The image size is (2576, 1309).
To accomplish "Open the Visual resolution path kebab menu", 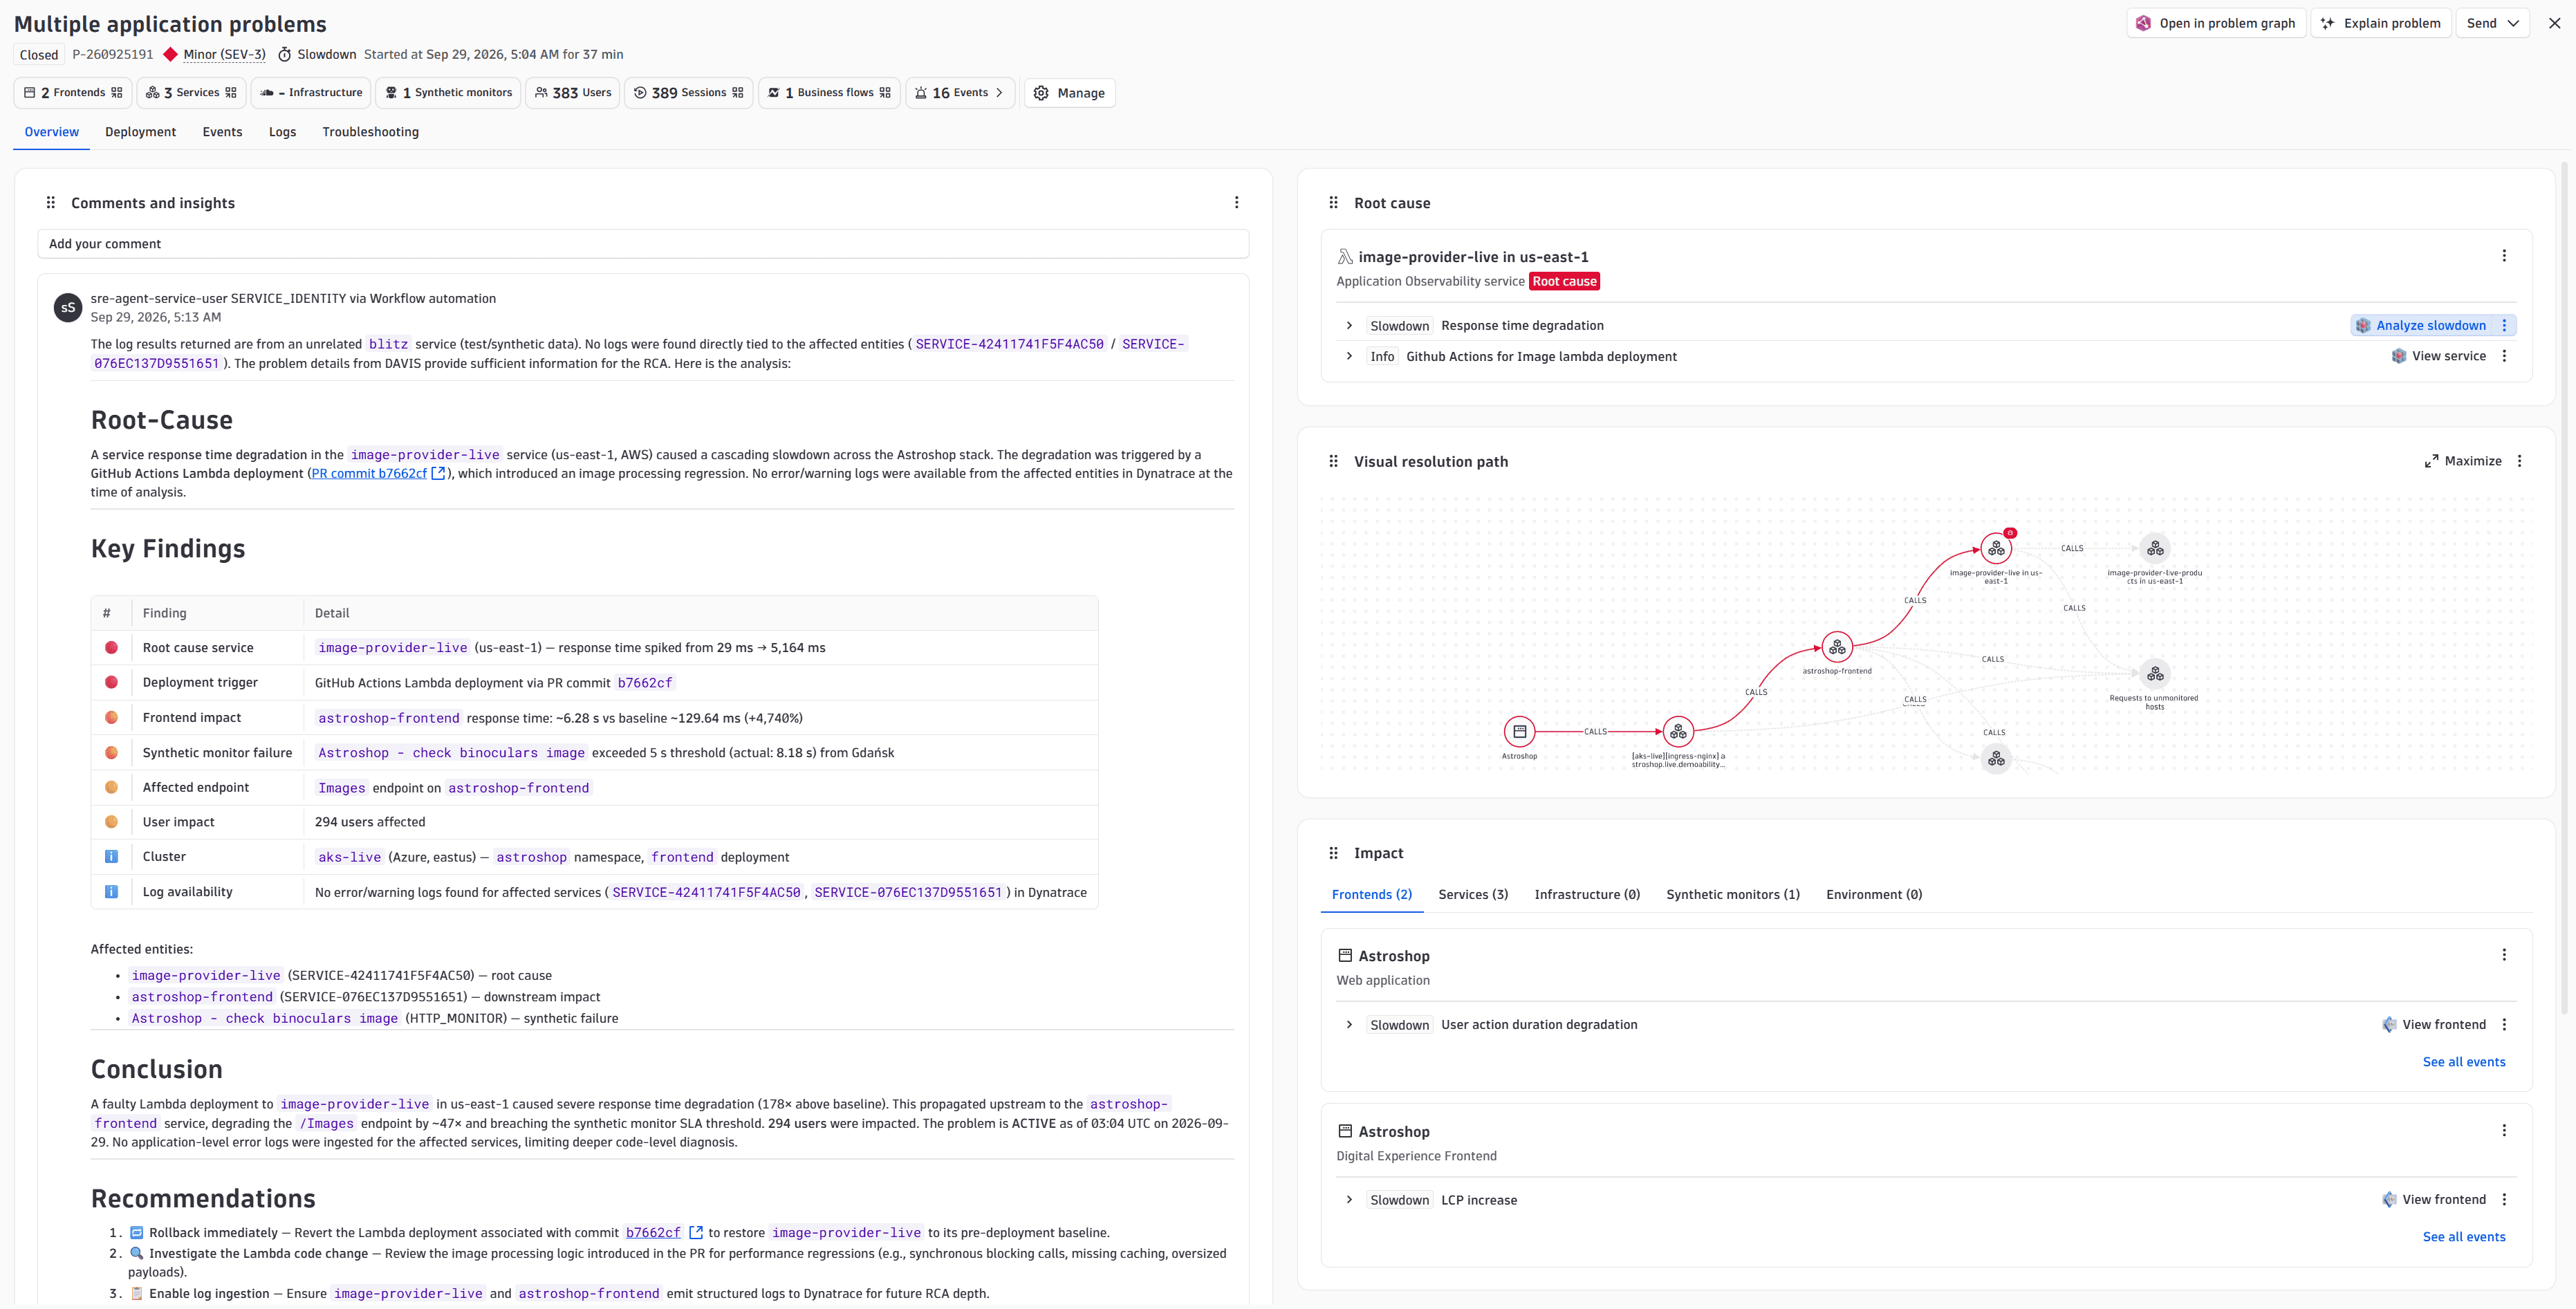I will tap(2519, 461).
